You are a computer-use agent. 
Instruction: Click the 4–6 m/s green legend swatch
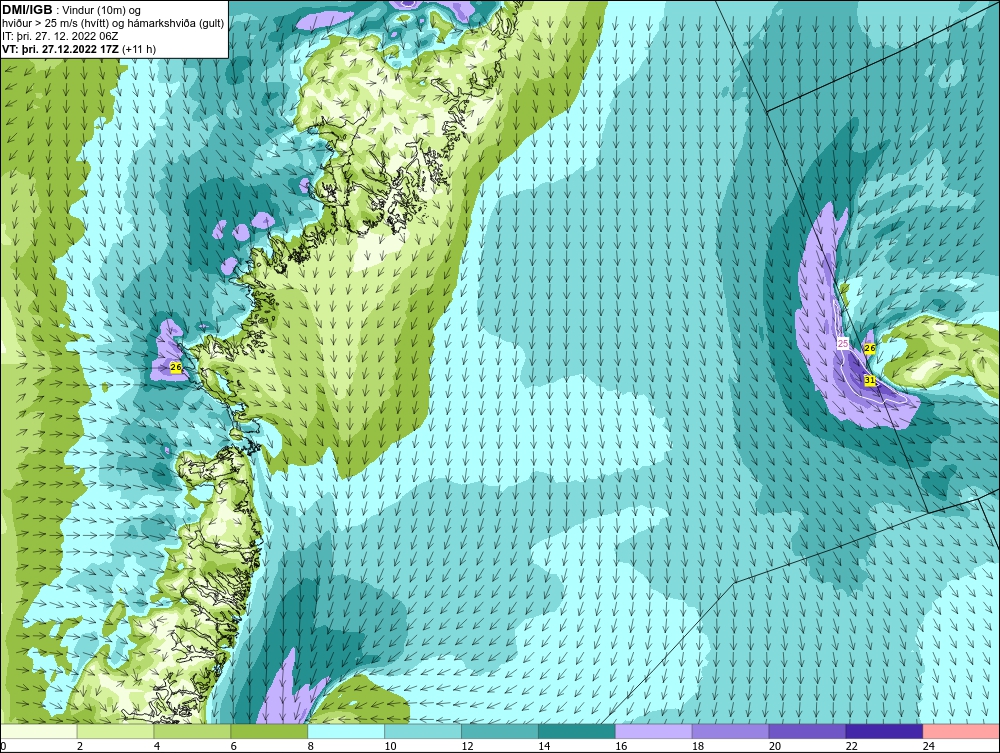tap(192, 731)
